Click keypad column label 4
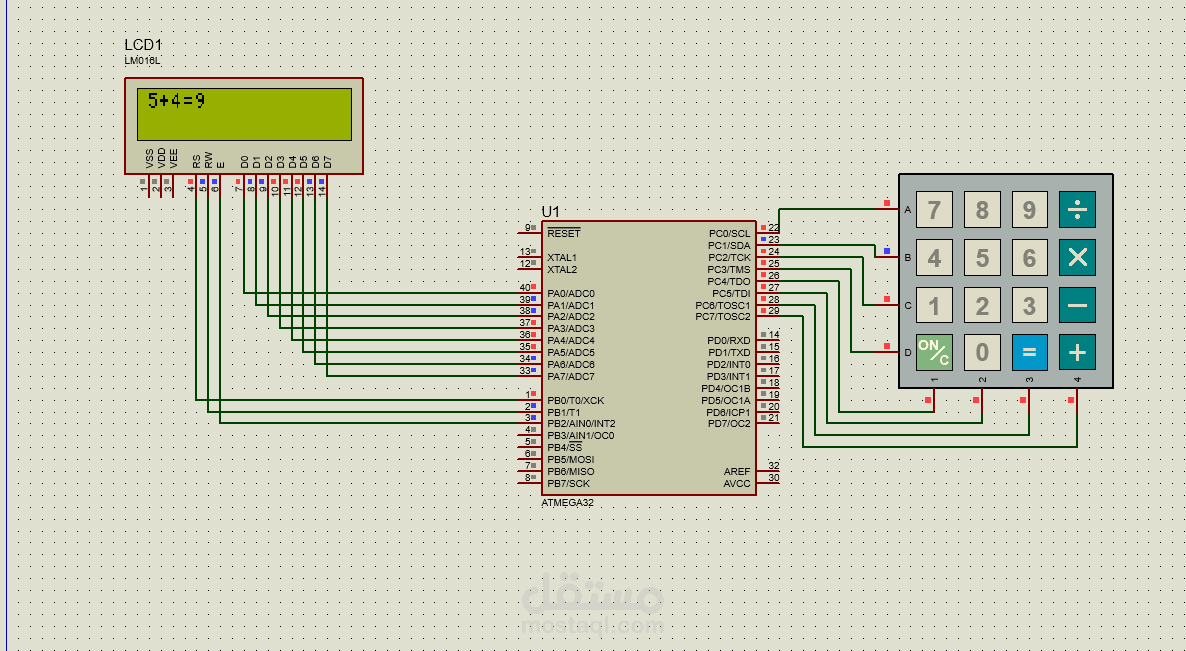Image resolution: width=1186 pixels, height=651 pixels. pos(1077,380)
